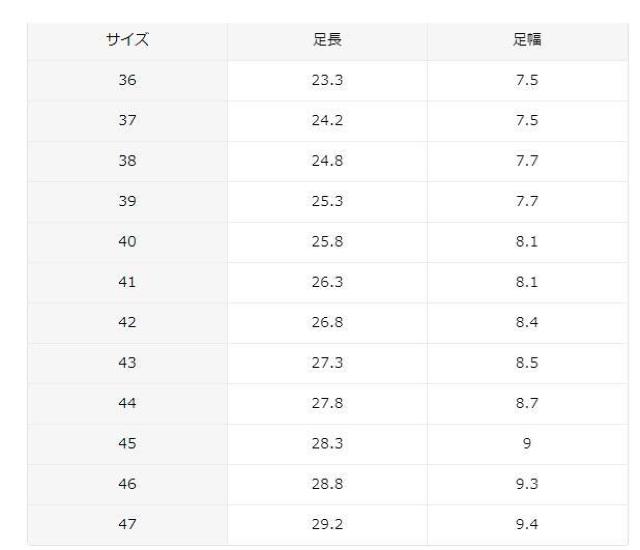Select size 39 in the table
This screenshot has height=550, width=640.
(127, 201)
